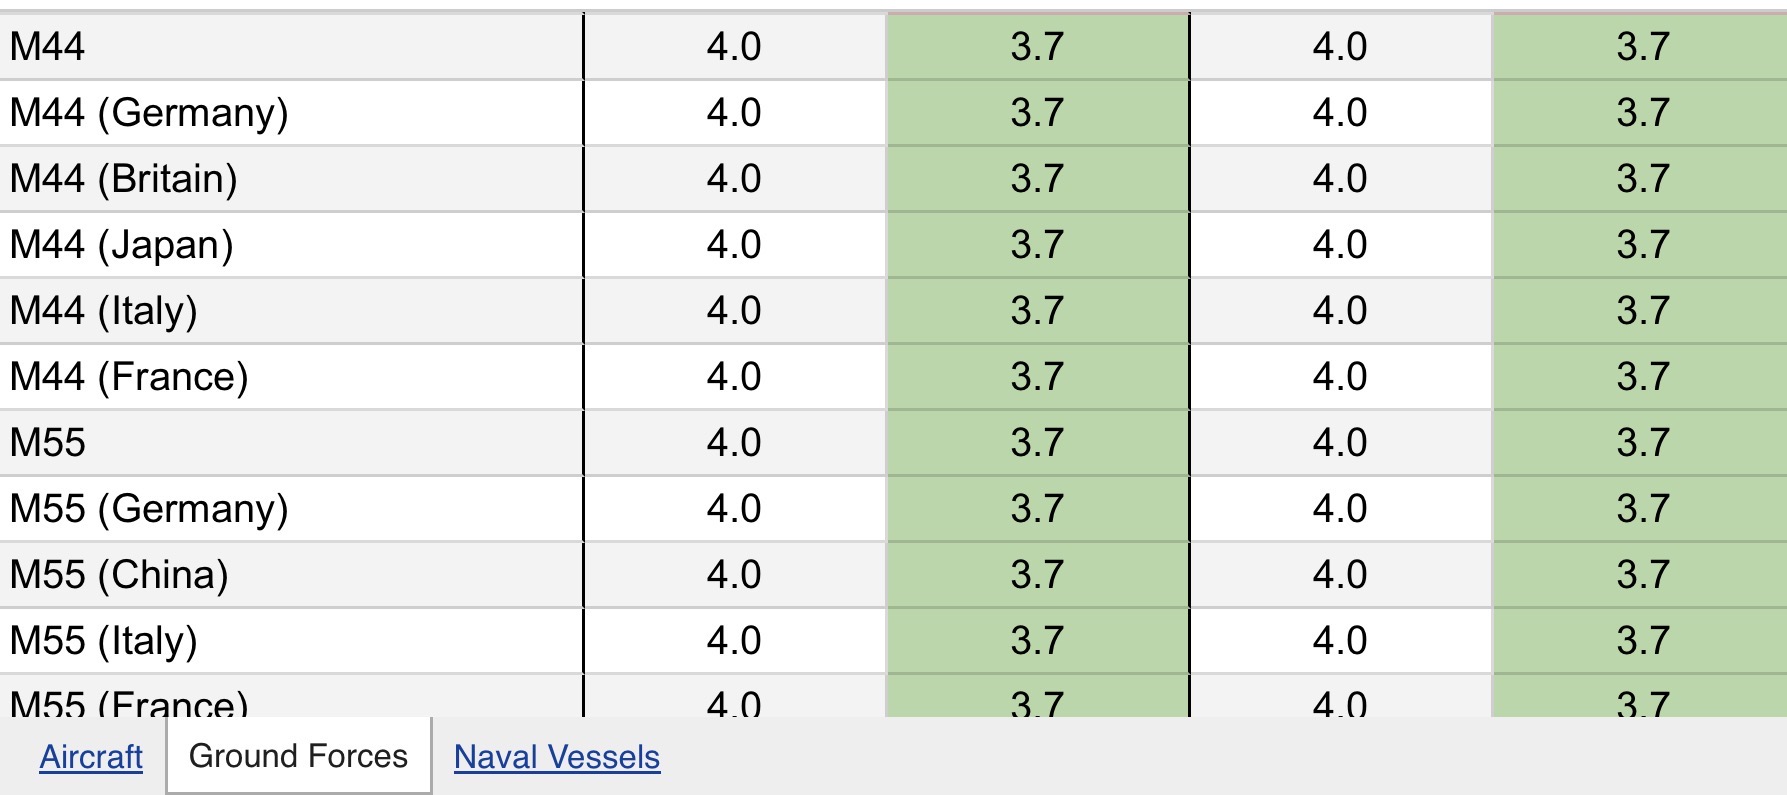Screen dimensions: 1787x795
Task: Select second 4.0 value in M55 (China) row
Action: (1340, 575)
